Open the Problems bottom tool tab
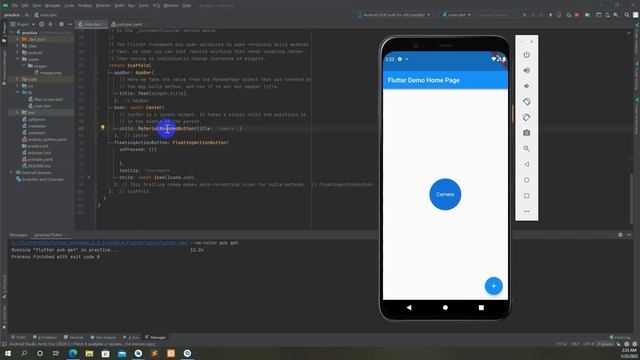Viewport: 640px width, 360px height. pyautogui.click(x=45, y=338)
